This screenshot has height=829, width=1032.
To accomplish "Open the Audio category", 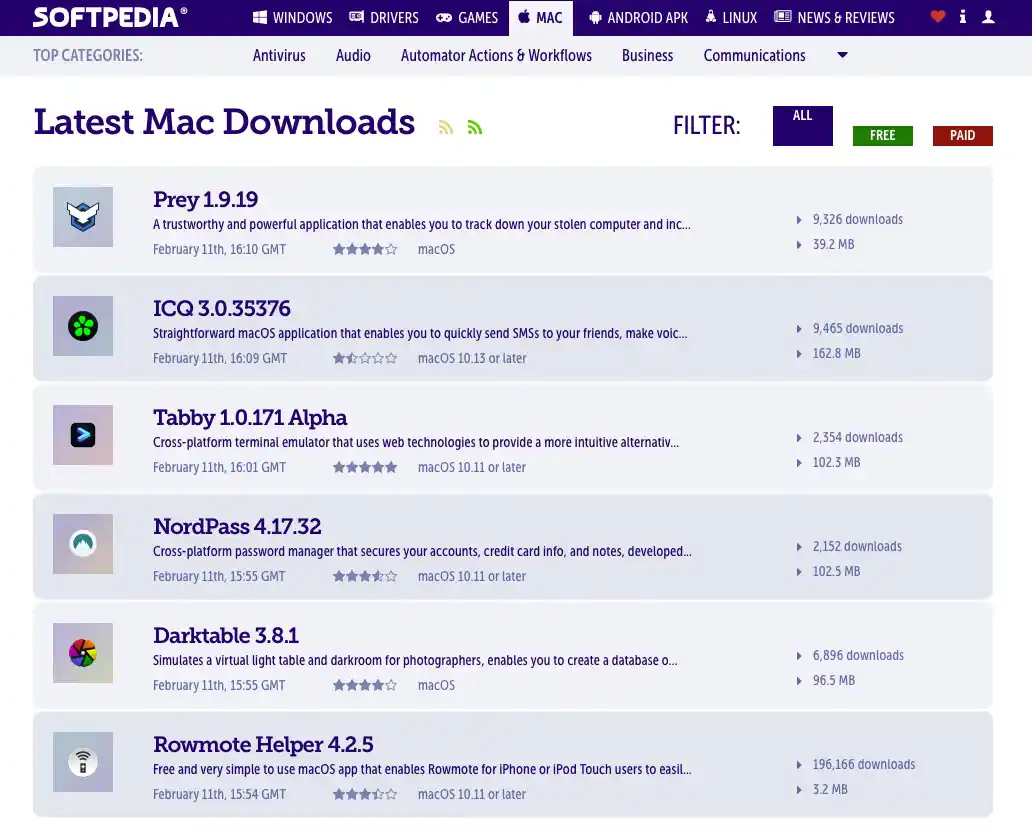I will 353,55.
